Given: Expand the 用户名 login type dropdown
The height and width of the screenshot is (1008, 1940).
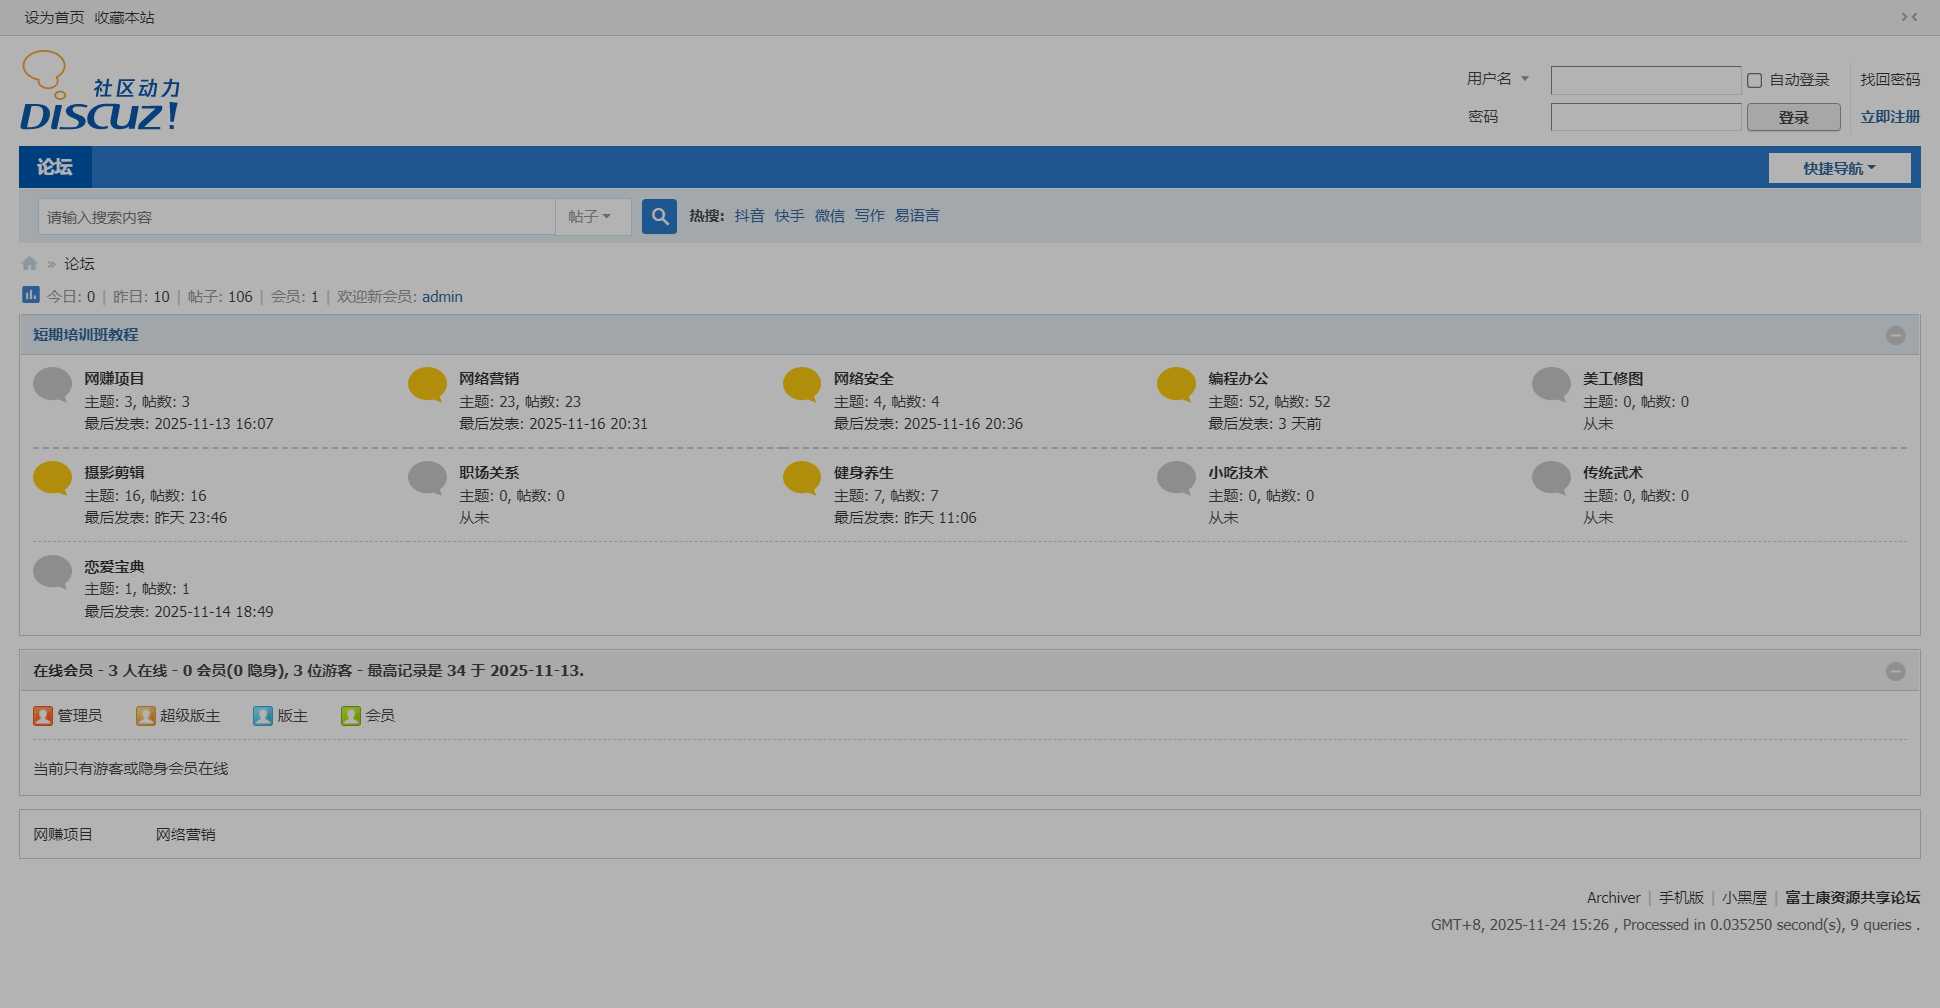Looking at the screenshot, I should pos(1498,79).
